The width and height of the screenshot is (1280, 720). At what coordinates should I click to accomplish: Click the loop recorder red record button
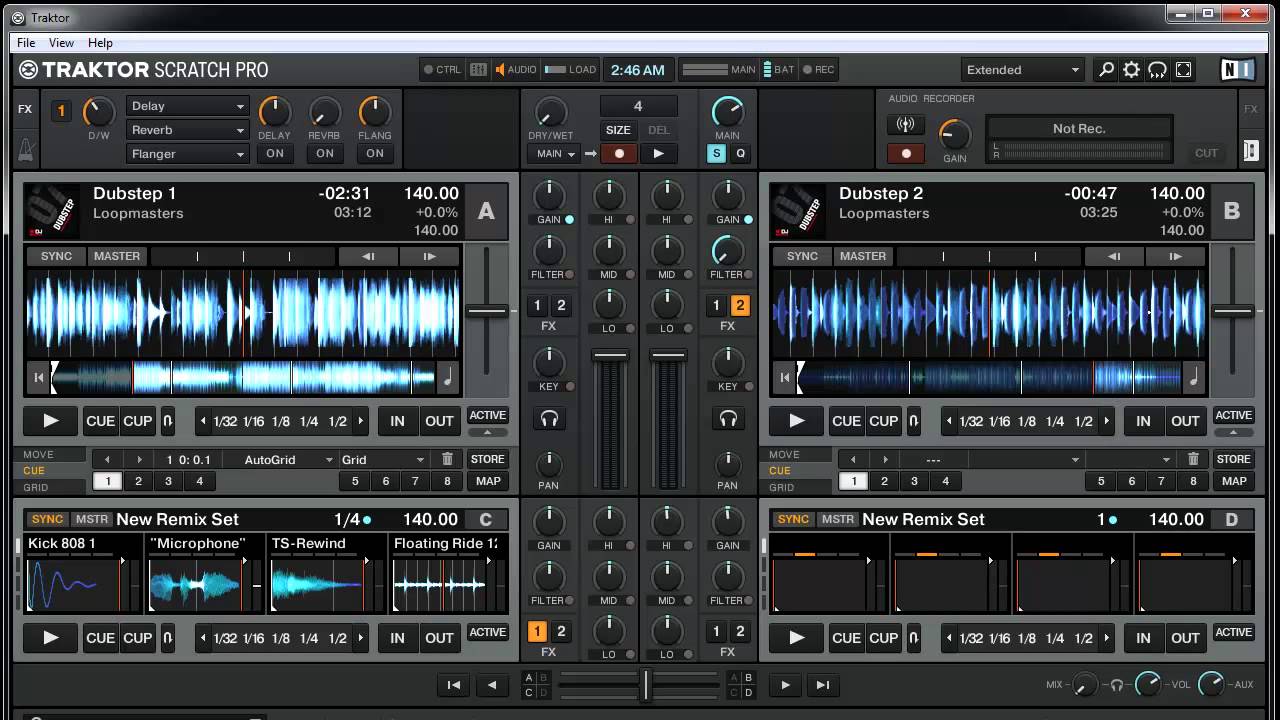coord(619,154)
